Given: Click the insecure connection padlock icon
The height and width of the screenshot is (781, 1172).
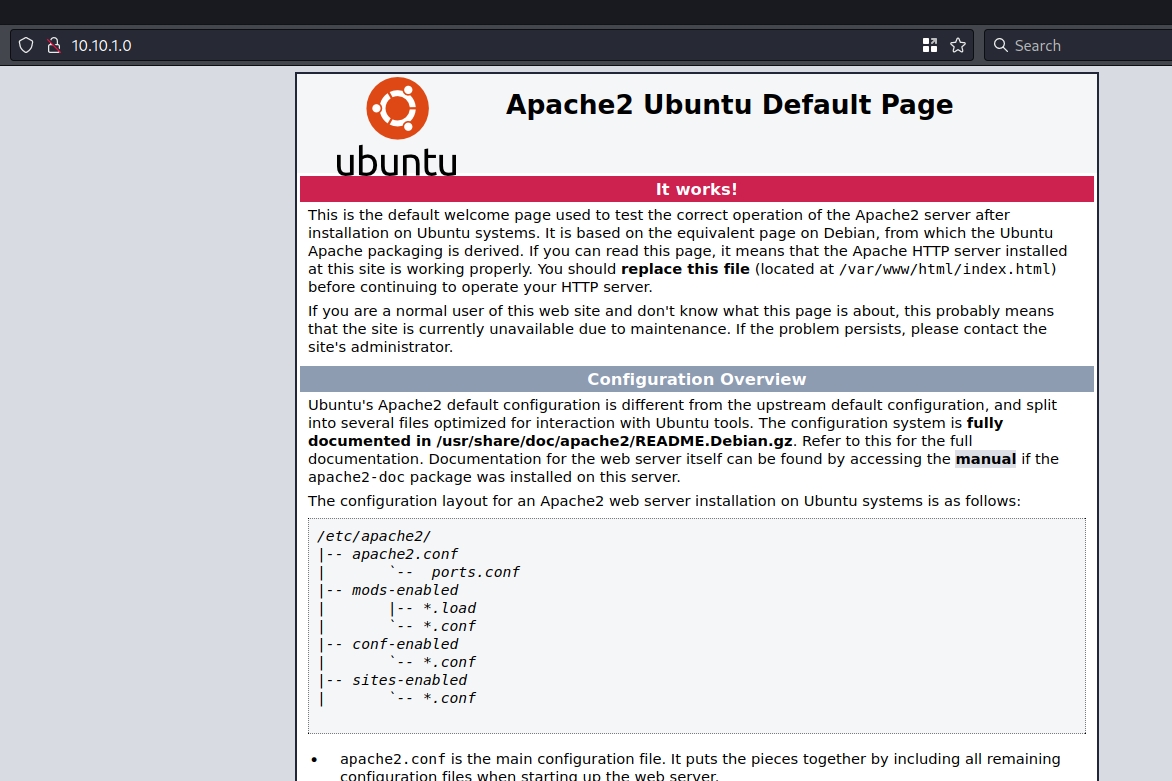Looking at the screenshot, I should (54, 45).
